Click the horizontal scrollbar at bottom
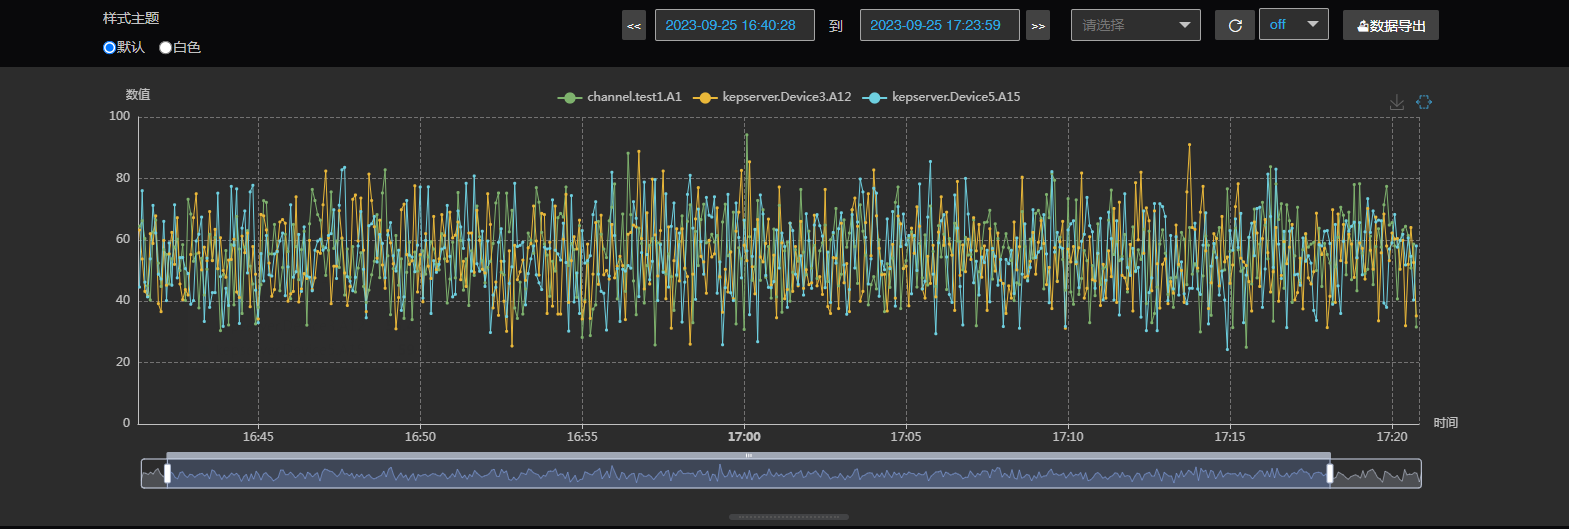 (x=789, y=517)
